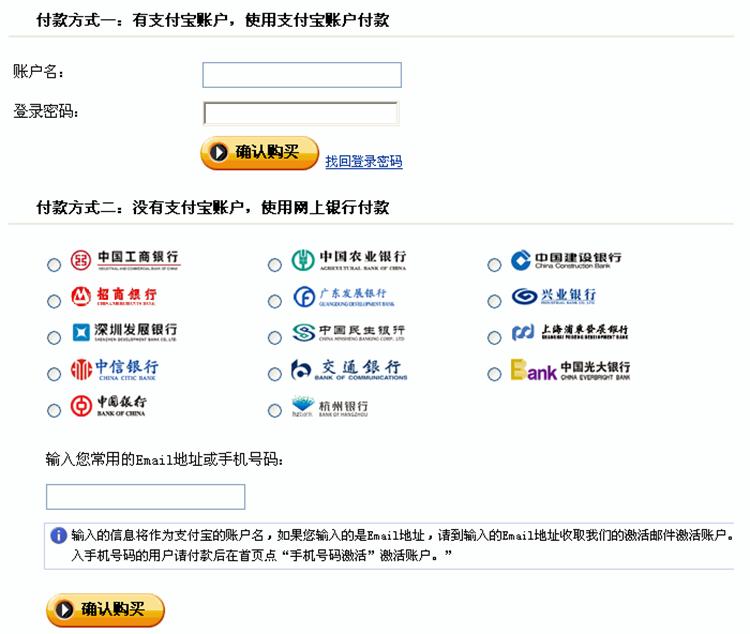Viewport: 750px width, 634px height.
Task: Open the 找回登录密码 link
Action: 363,161
